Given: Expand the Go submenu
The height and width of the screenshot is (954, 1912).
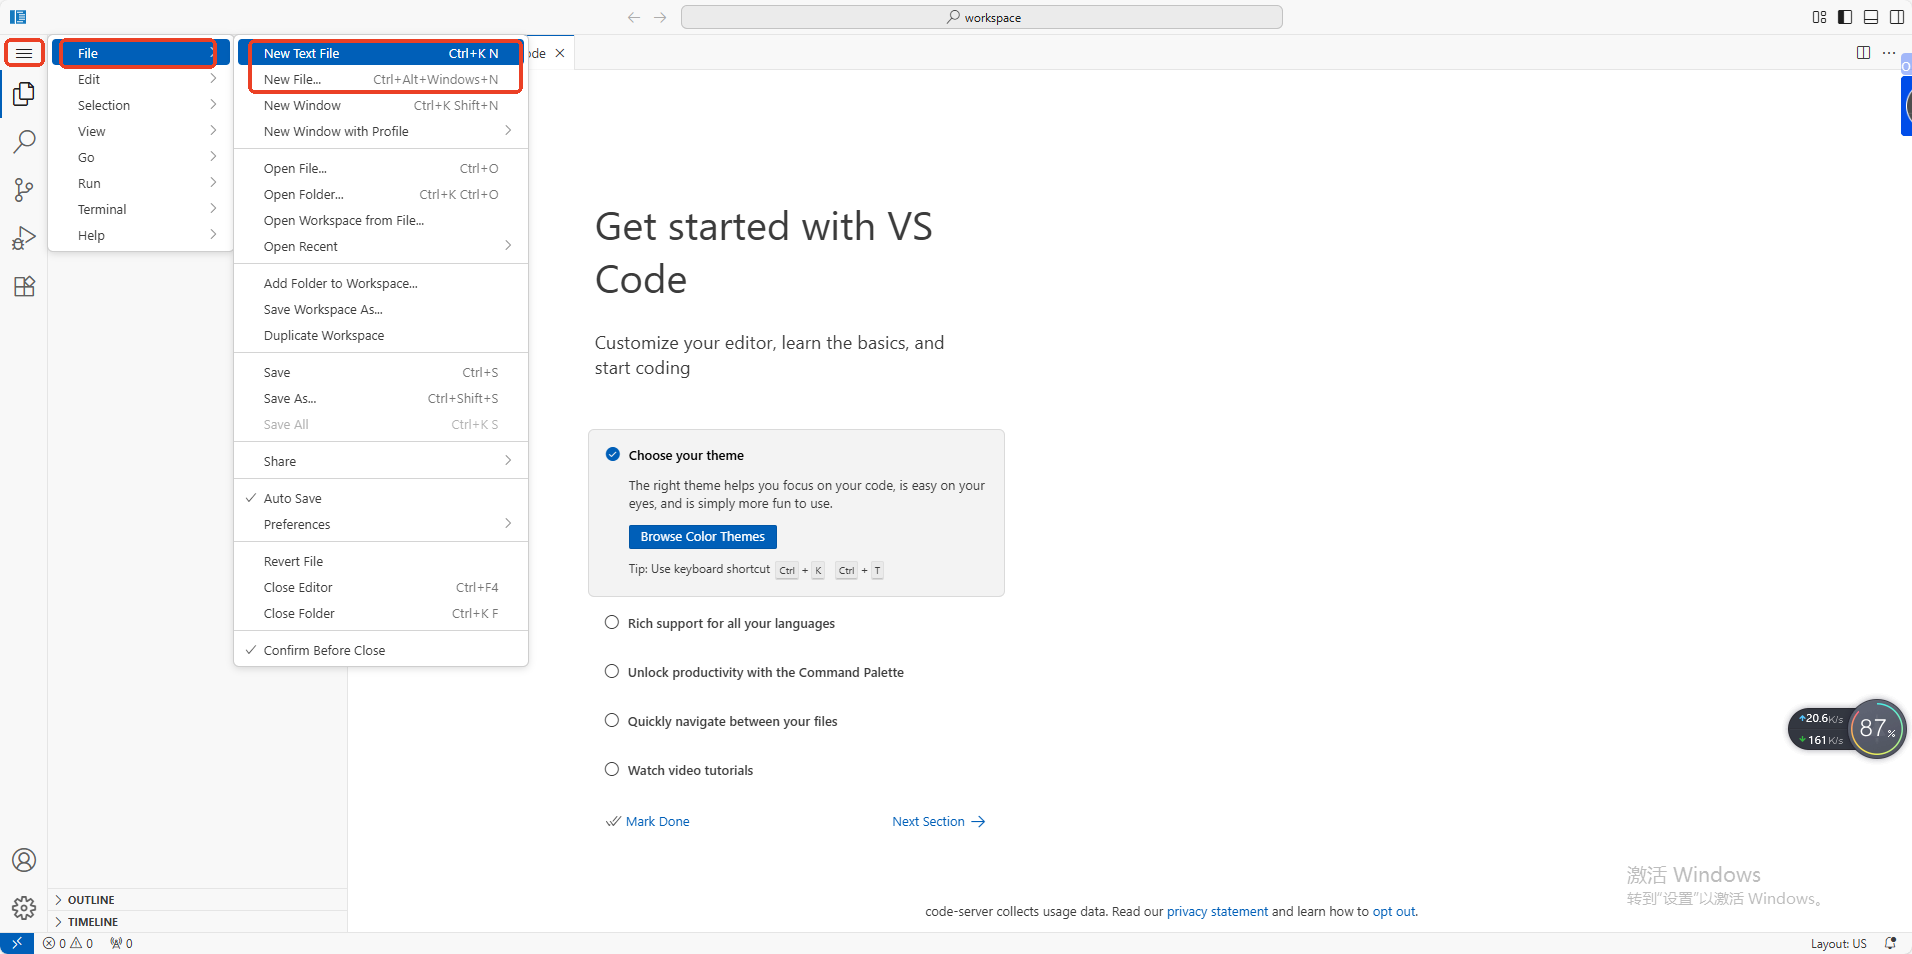Looking at the screenshot, I should 141,157.
